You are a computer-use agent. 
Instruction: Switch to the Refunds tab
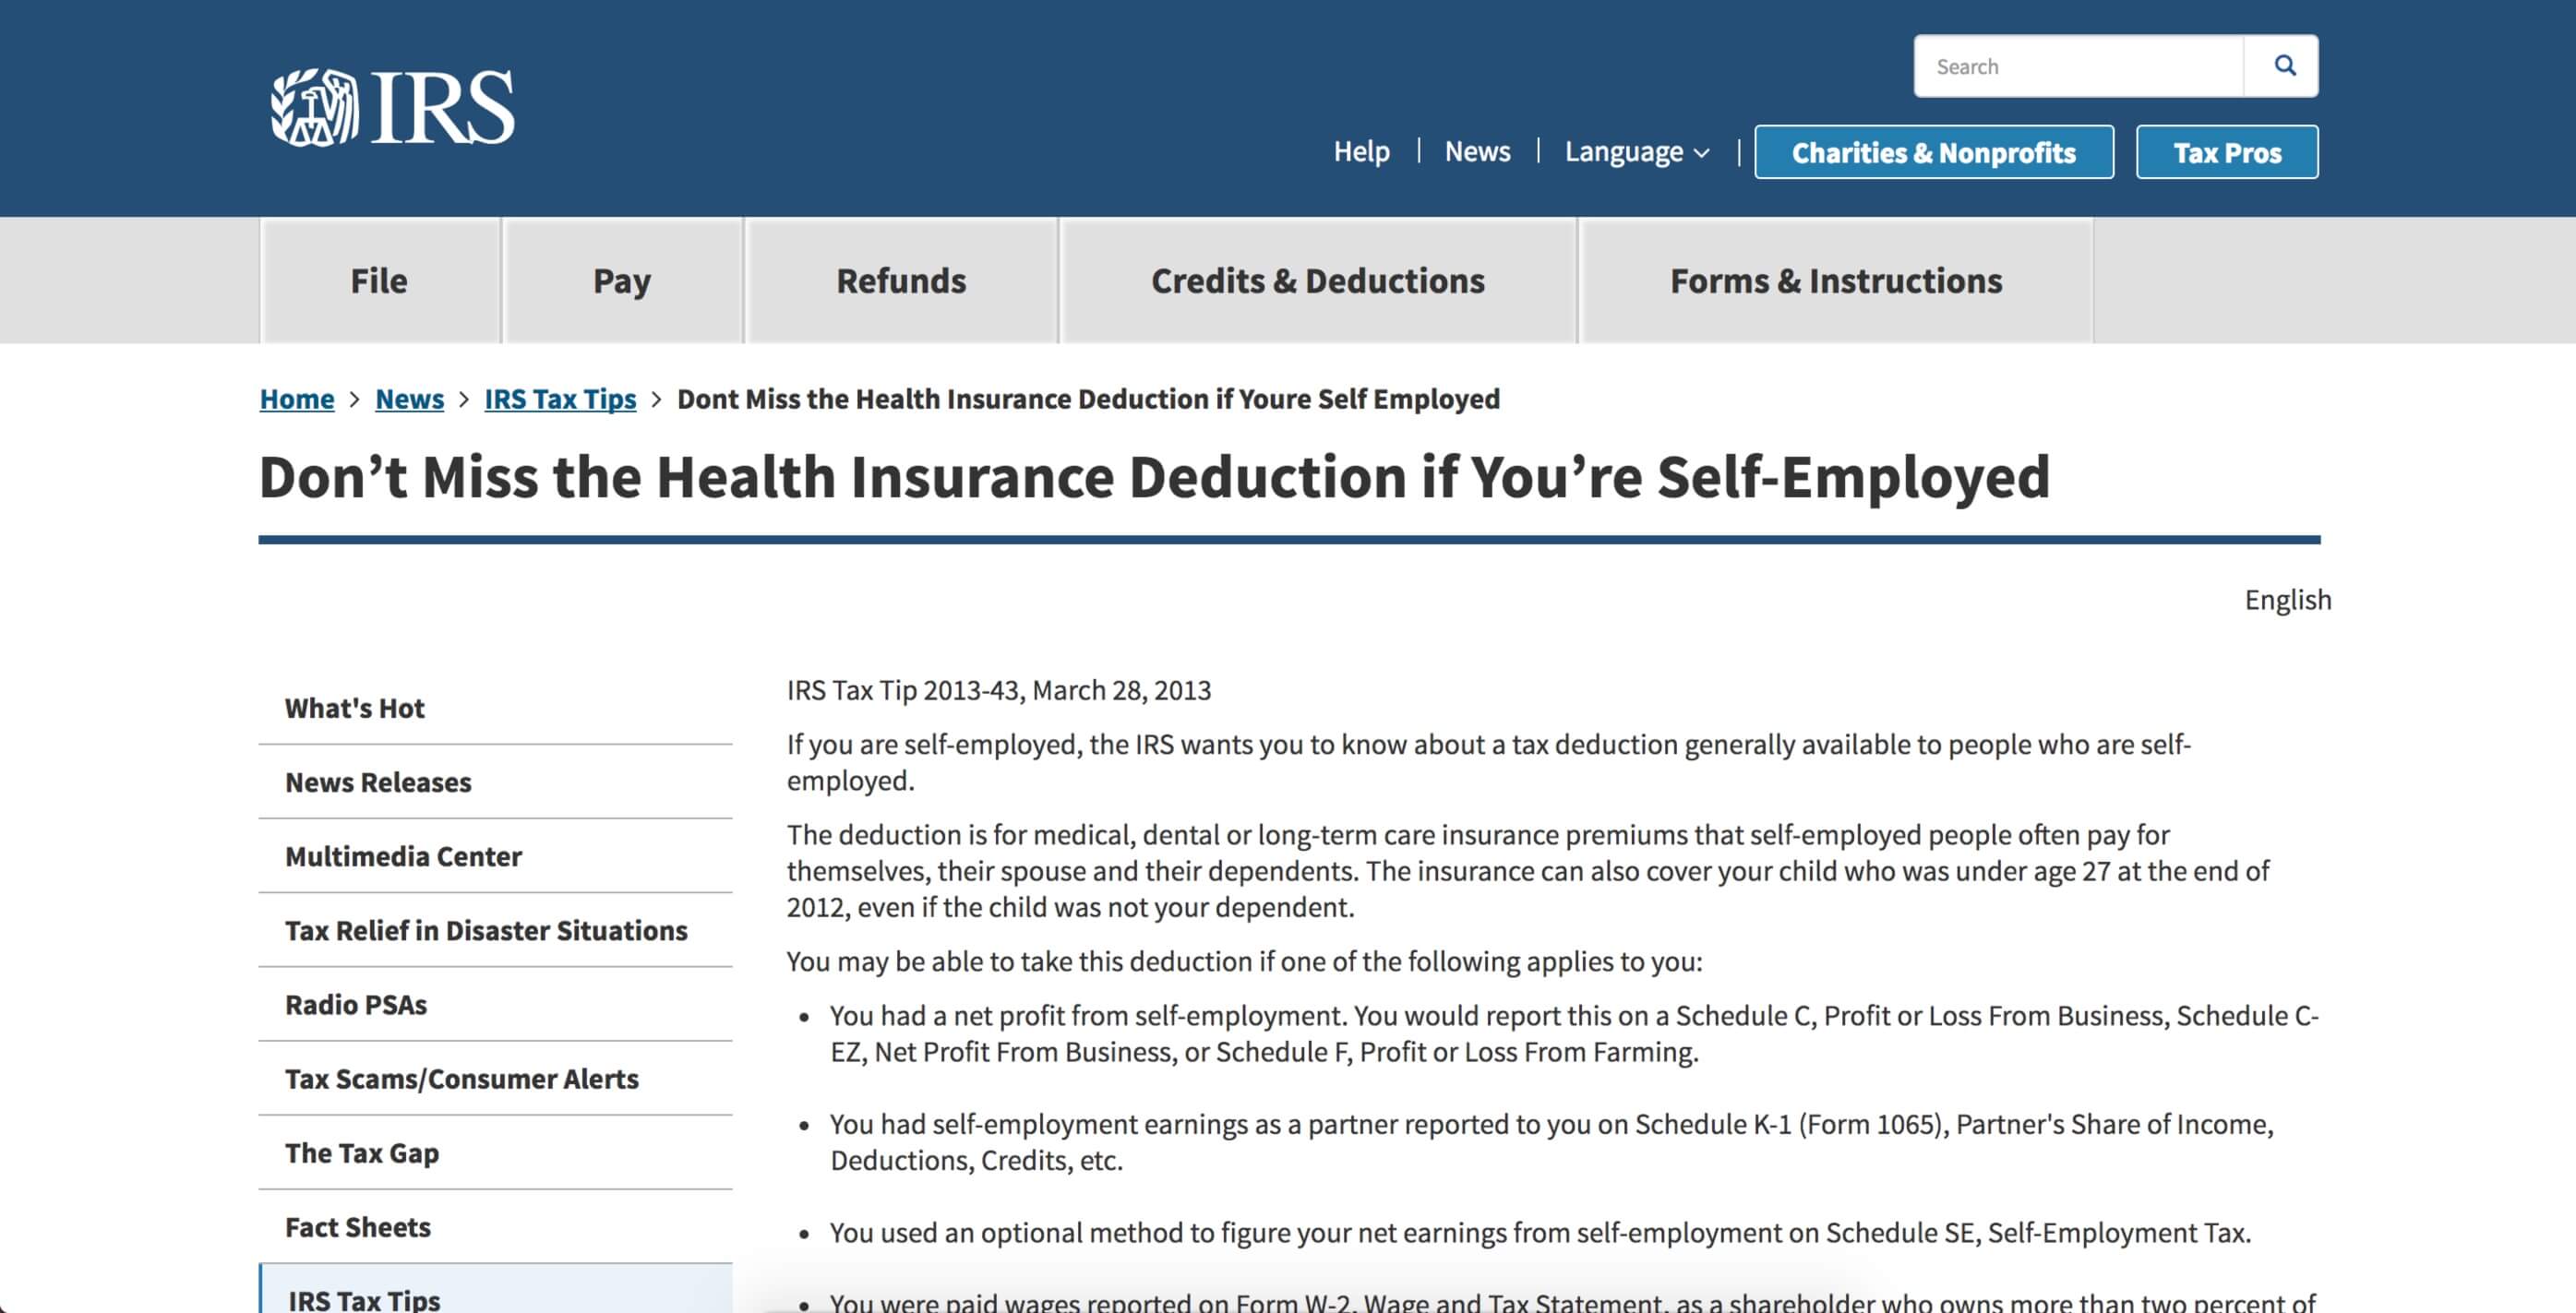click(x=899, y=281)
